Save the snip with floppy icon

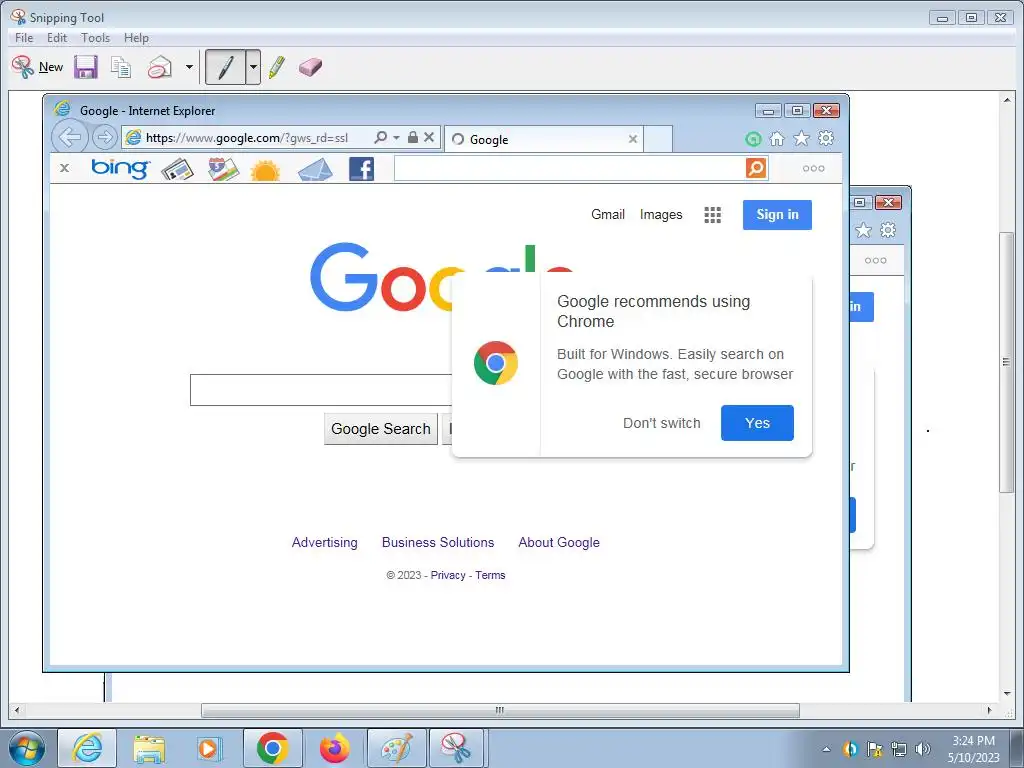coord(86,67)
